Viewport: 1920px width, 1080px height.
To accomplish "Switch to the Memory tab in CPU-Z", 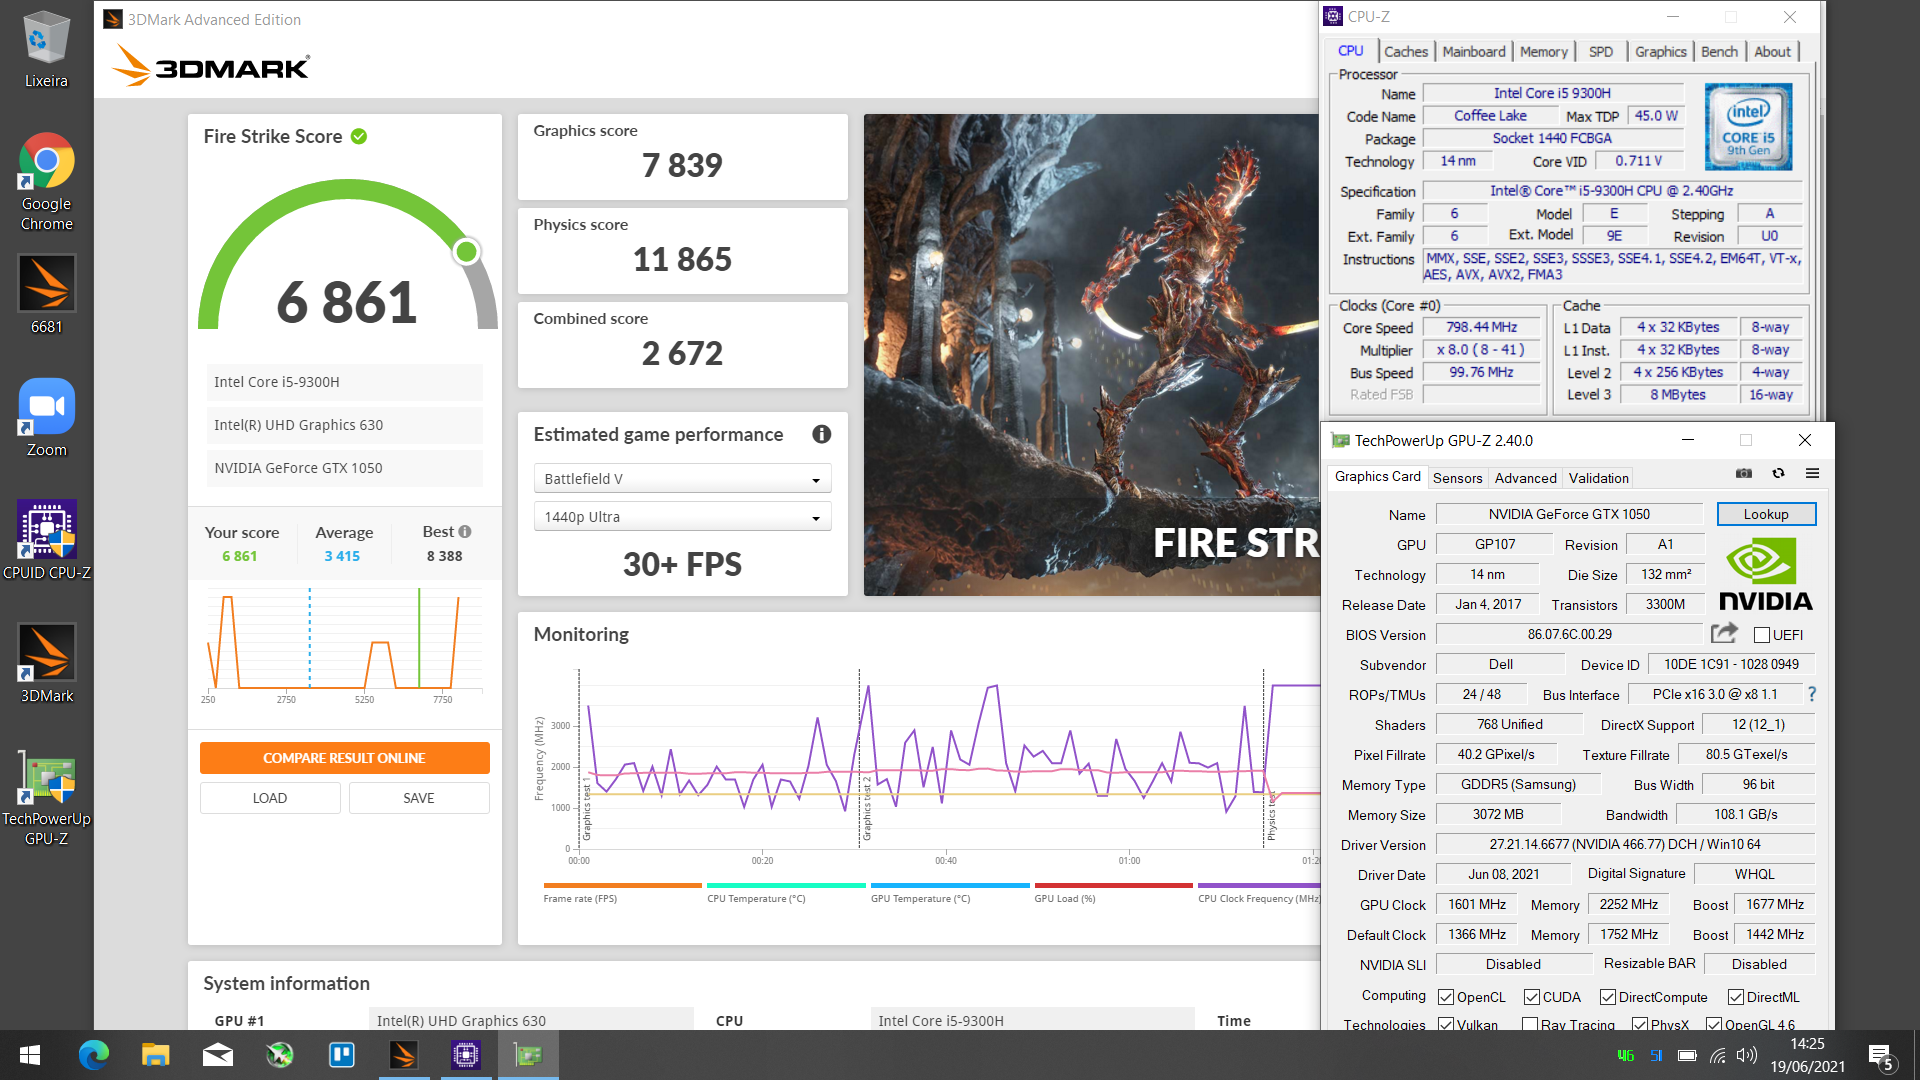I will [x=1544, y=51].
